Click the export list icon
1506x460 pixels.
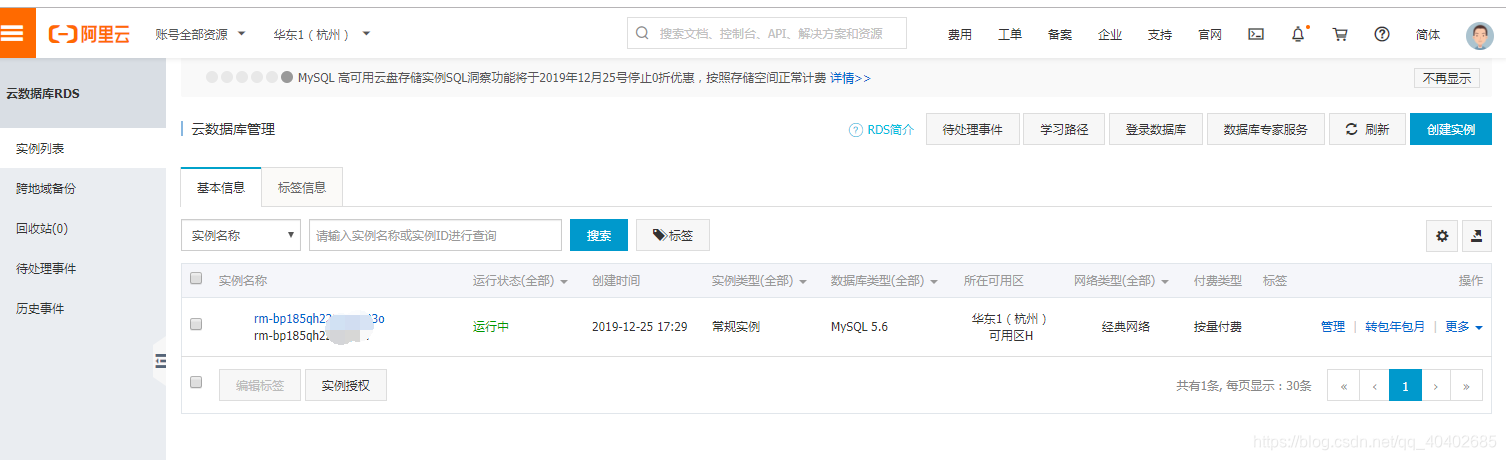(x=1477, y=236)
